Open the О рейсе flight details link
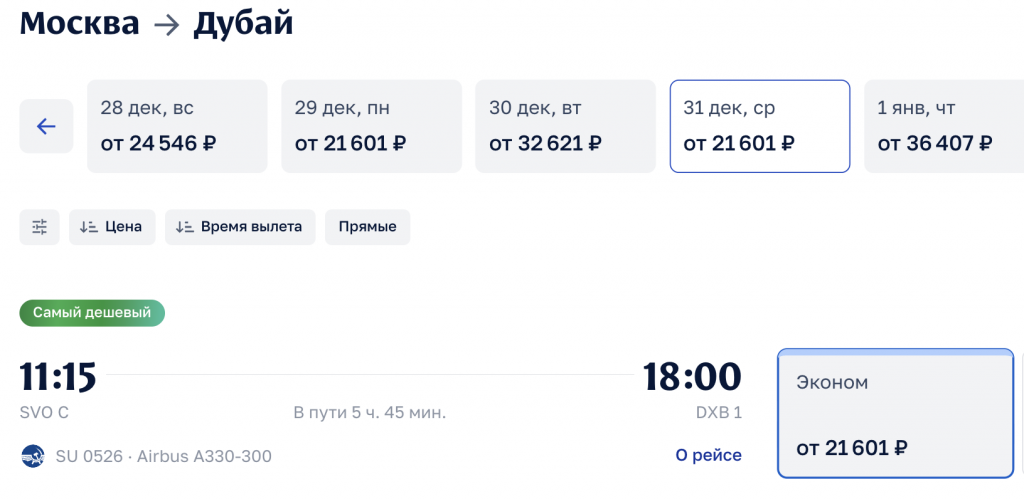 click(708, 456)
